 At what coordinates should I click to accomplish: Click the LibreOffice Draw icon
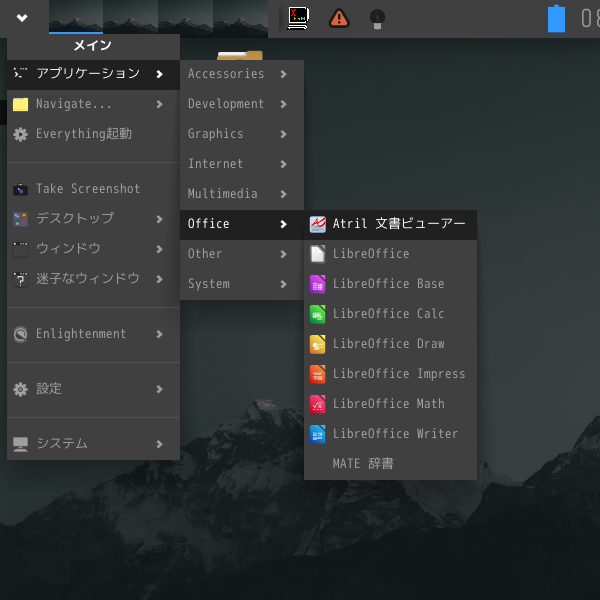317,344
